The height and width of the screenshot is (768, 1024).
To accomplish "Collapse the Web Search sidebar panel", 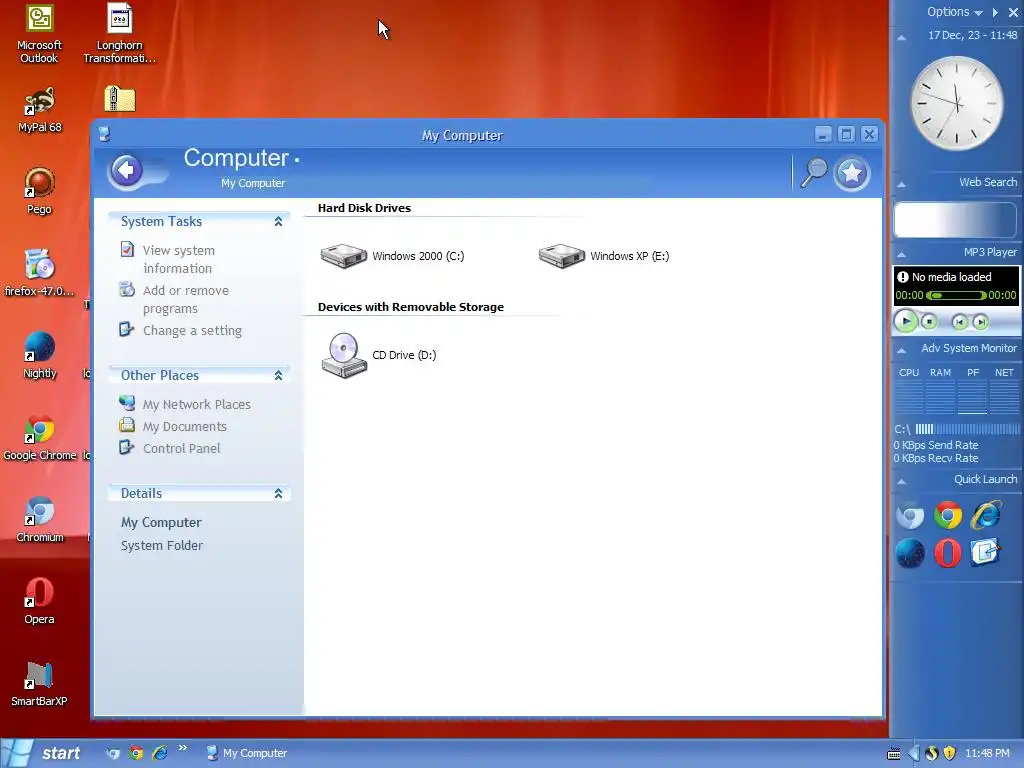I will (x=902, y=184).
